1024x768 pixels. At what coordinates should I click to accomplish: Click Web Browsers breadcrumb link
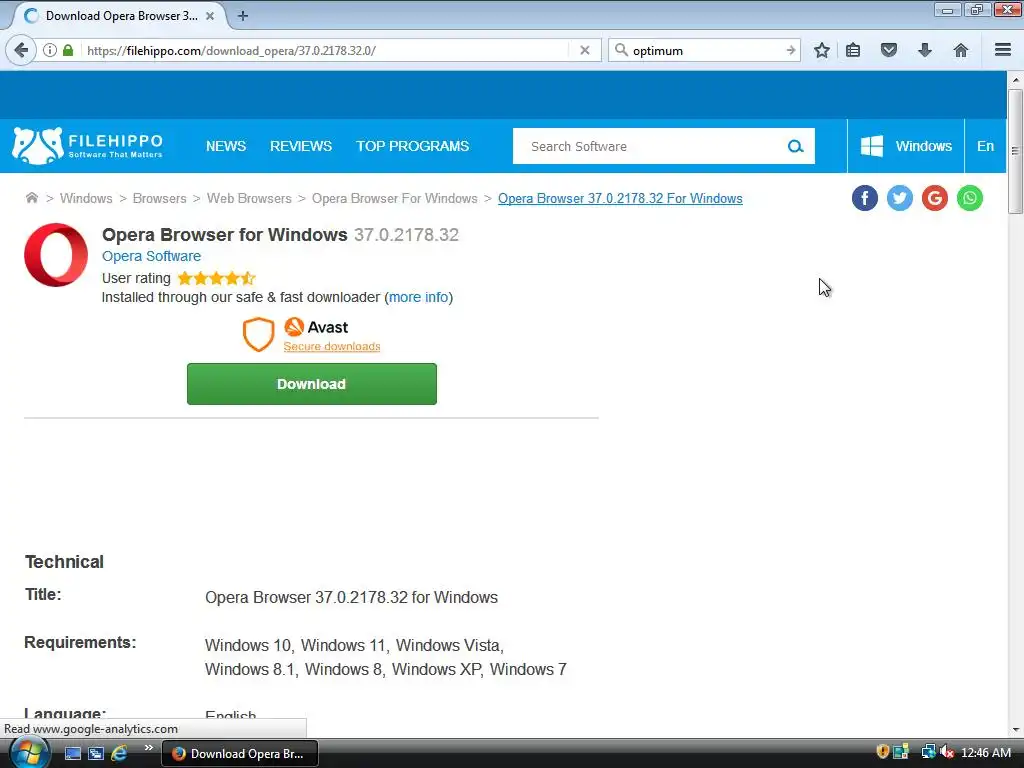click(249, 199)
